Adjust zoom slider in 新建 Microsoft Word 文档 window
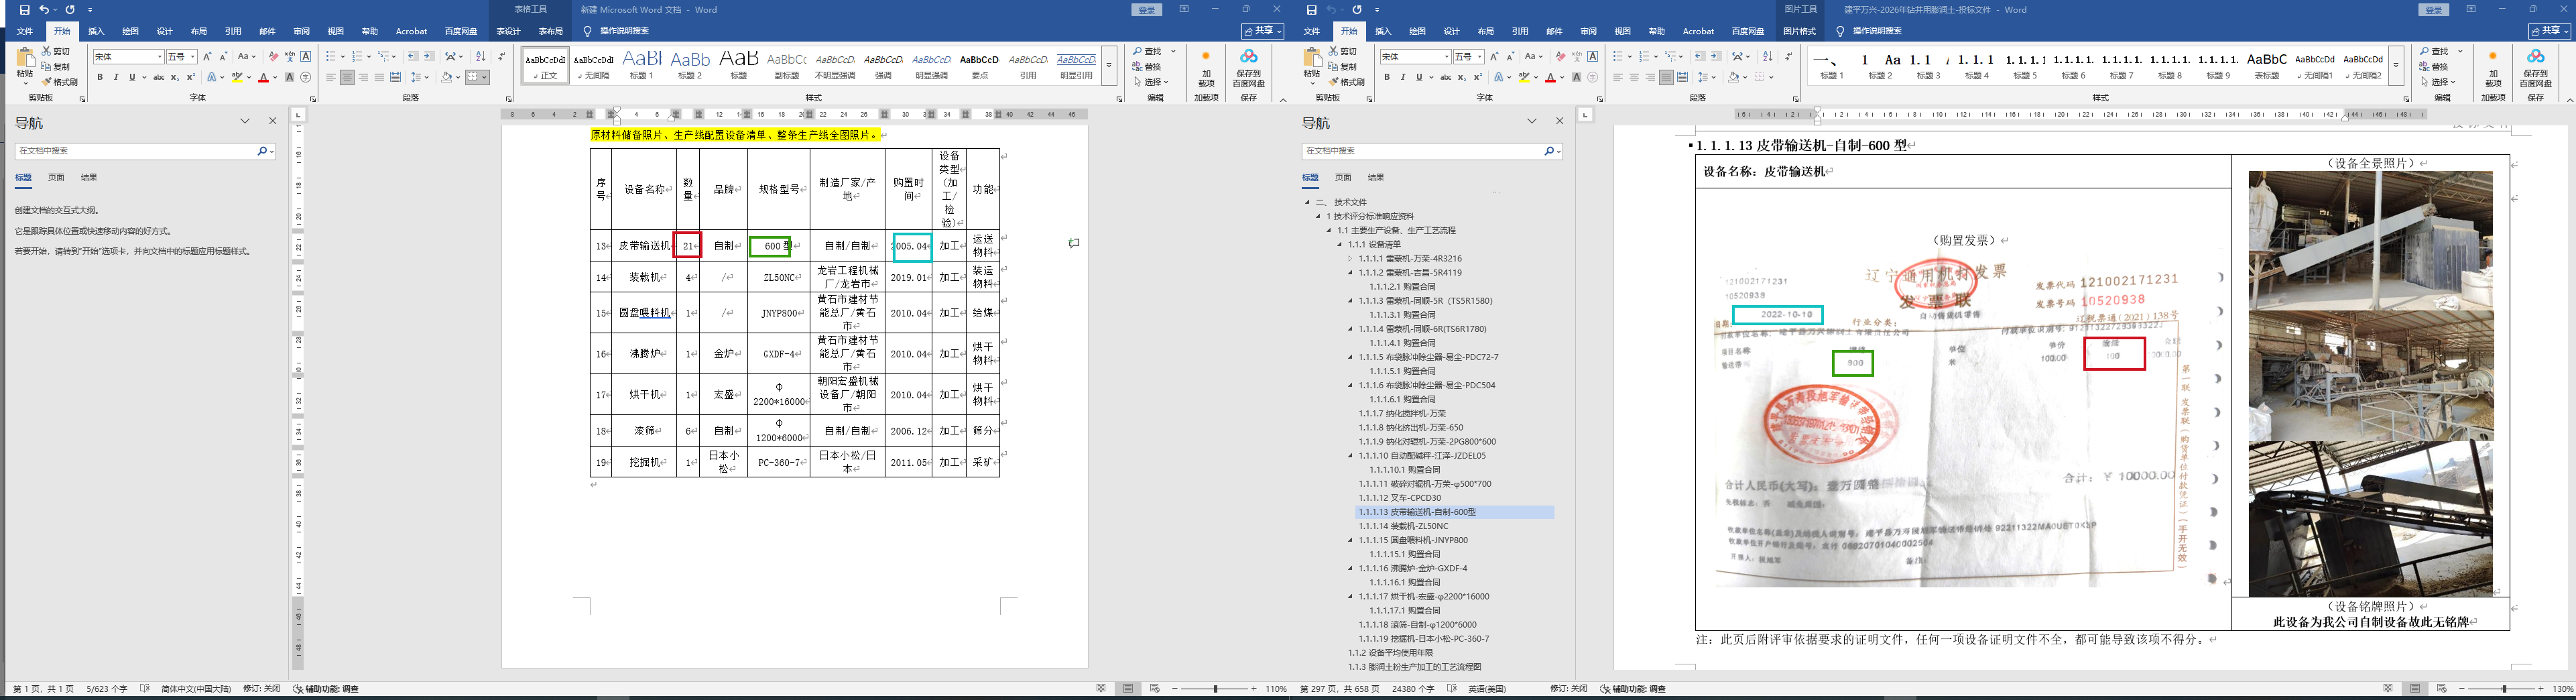This screenshot has height=700, width=2576. point(1216,689)
